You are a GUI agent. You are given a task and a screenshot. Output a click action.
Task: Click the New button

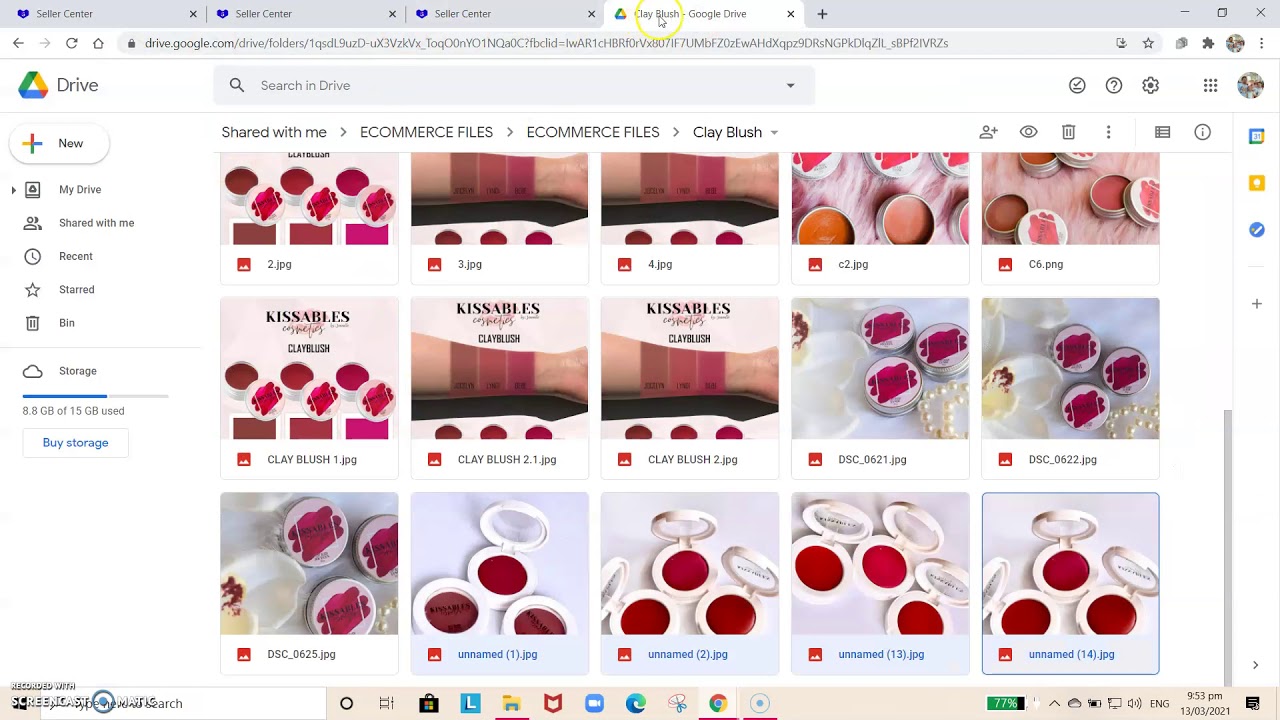coord(59,143)
